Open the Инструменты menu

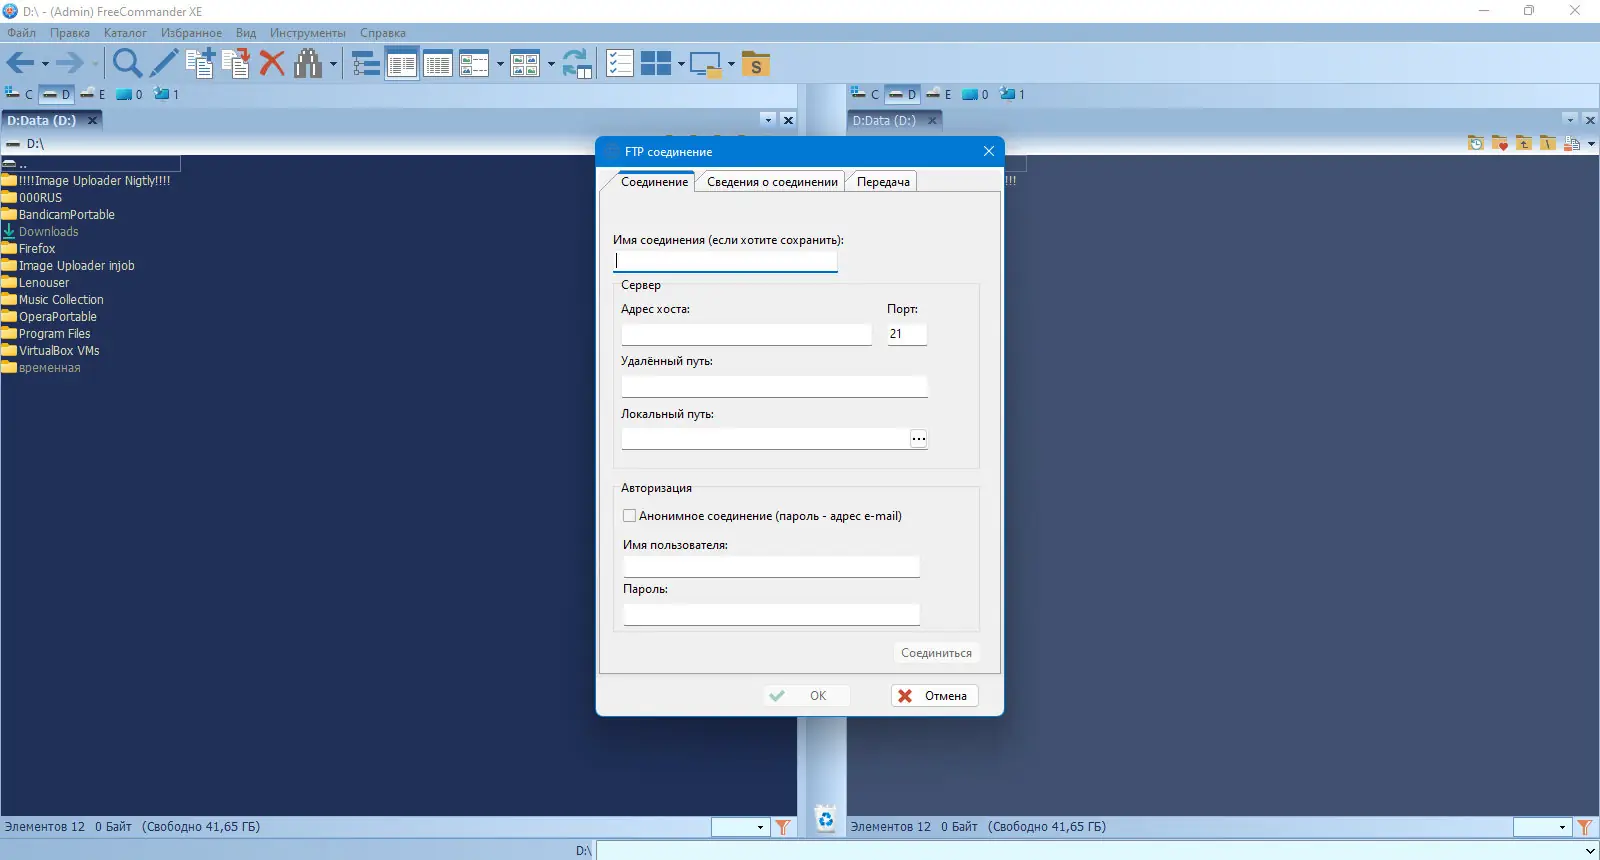point(308,33)
